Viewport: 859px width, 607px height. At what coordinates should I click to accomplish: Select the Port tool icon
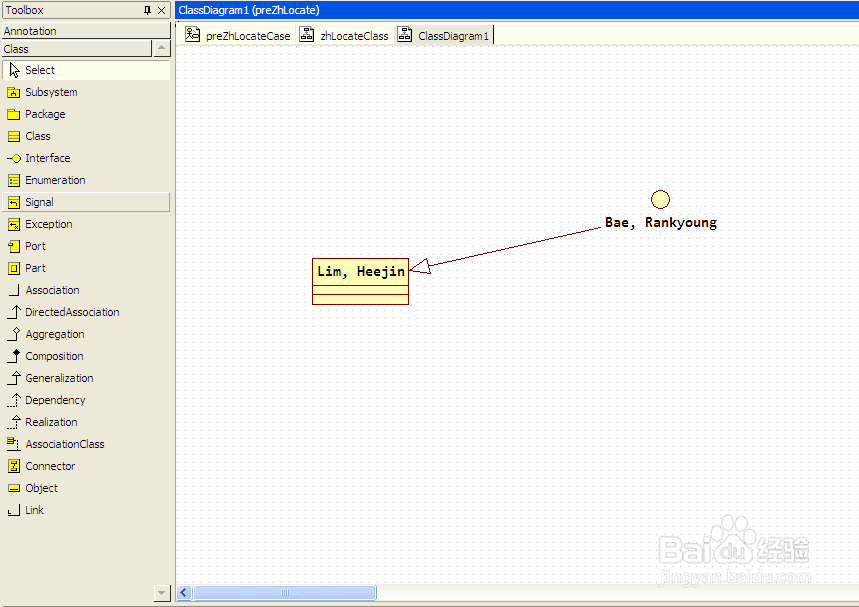tap(14, 246)
